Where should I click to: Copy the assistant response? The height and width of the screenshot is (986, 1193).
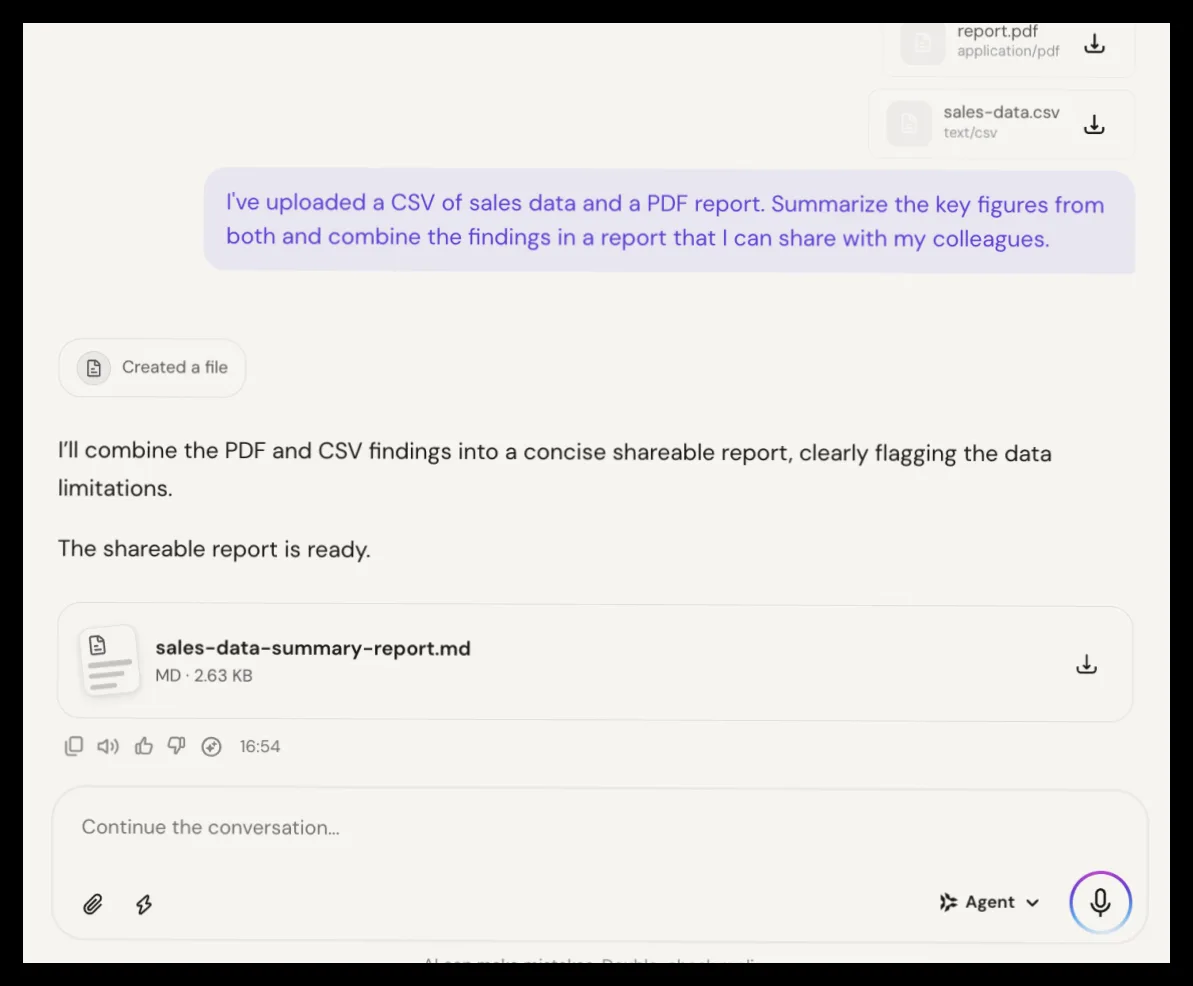(x=74, y=746)
